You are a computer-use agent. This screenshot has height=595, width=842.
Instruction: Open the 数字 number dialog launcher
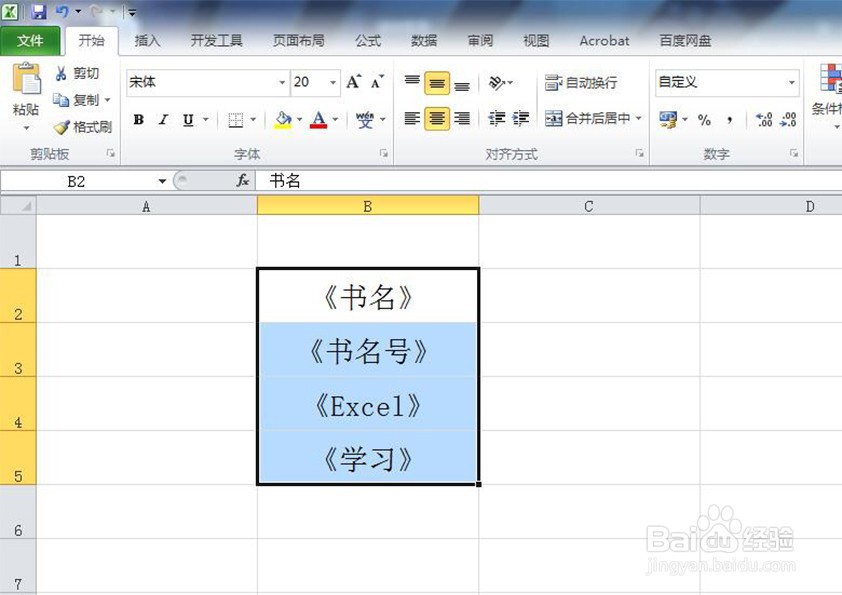[794, 154]
